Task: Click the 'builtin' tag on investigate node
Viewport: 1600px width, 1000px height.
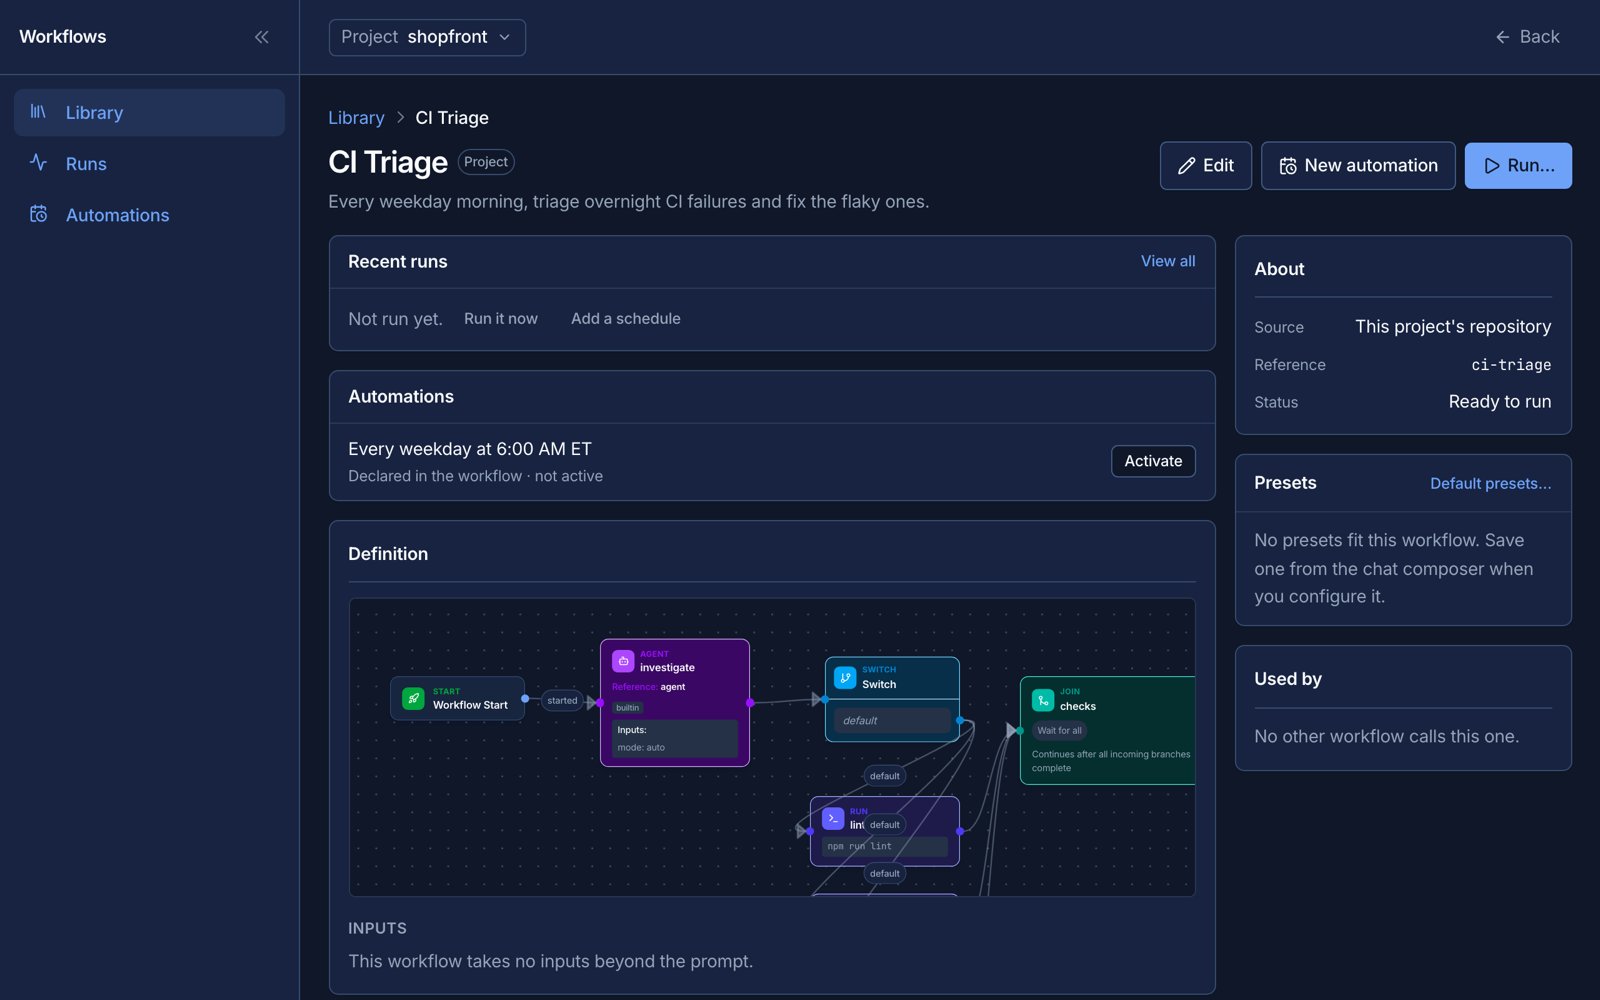Action: pyautogui.click(x=627, y=707)
